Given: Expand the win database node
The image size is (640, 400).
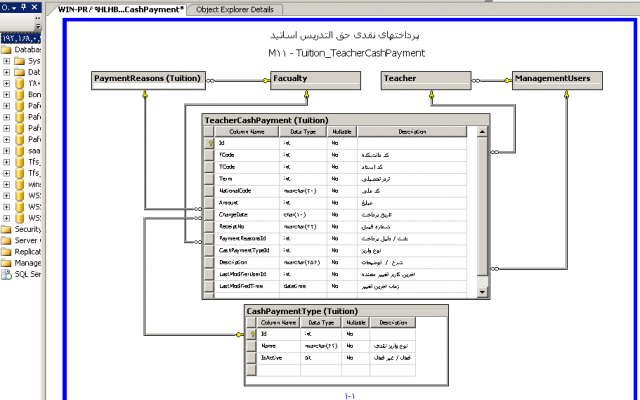Looking at the screenshot, I should [x=7, y=184].
